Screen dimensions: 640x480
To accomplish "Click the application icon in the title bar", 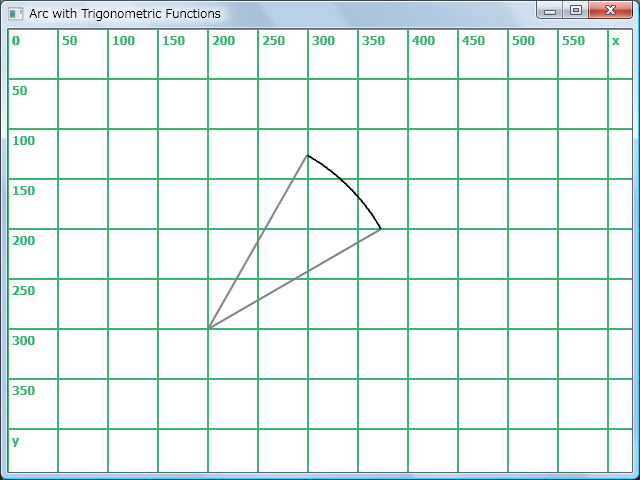I will pos(16,14).
